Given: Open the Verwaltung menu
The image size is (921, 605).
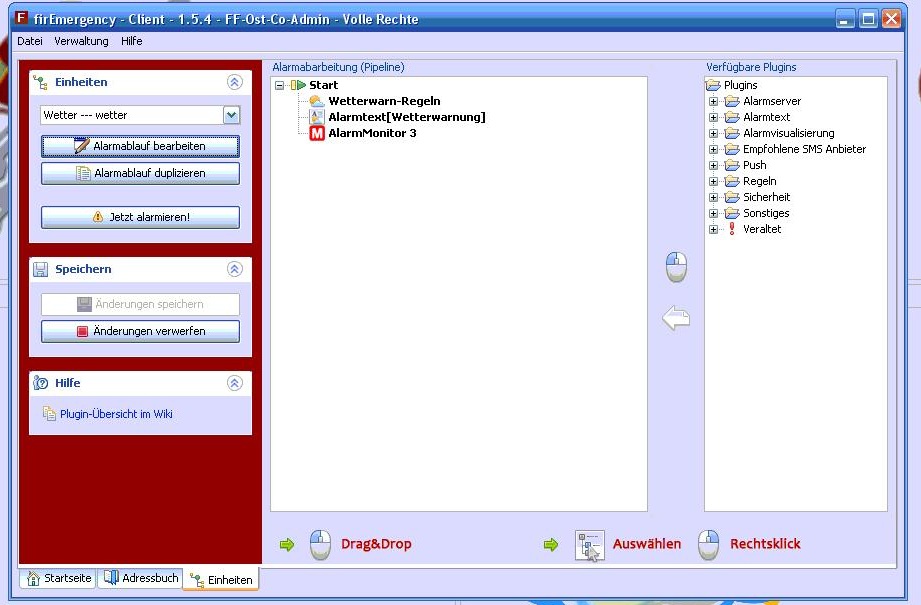Looking at the screenshot, I should click(x=81, y=41).
